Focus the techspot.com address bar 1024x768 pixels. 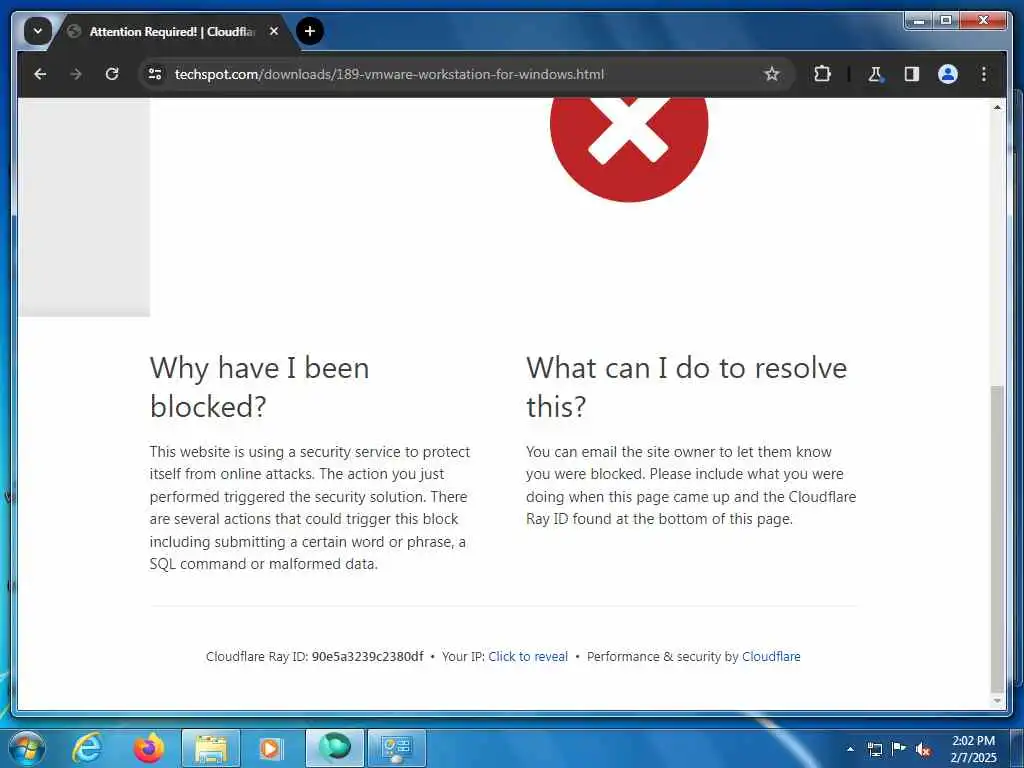pos(389,74)
